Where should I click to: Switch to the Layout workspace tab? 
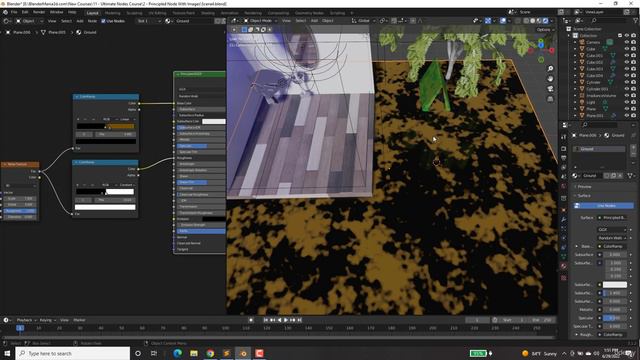tap(93, 13)
